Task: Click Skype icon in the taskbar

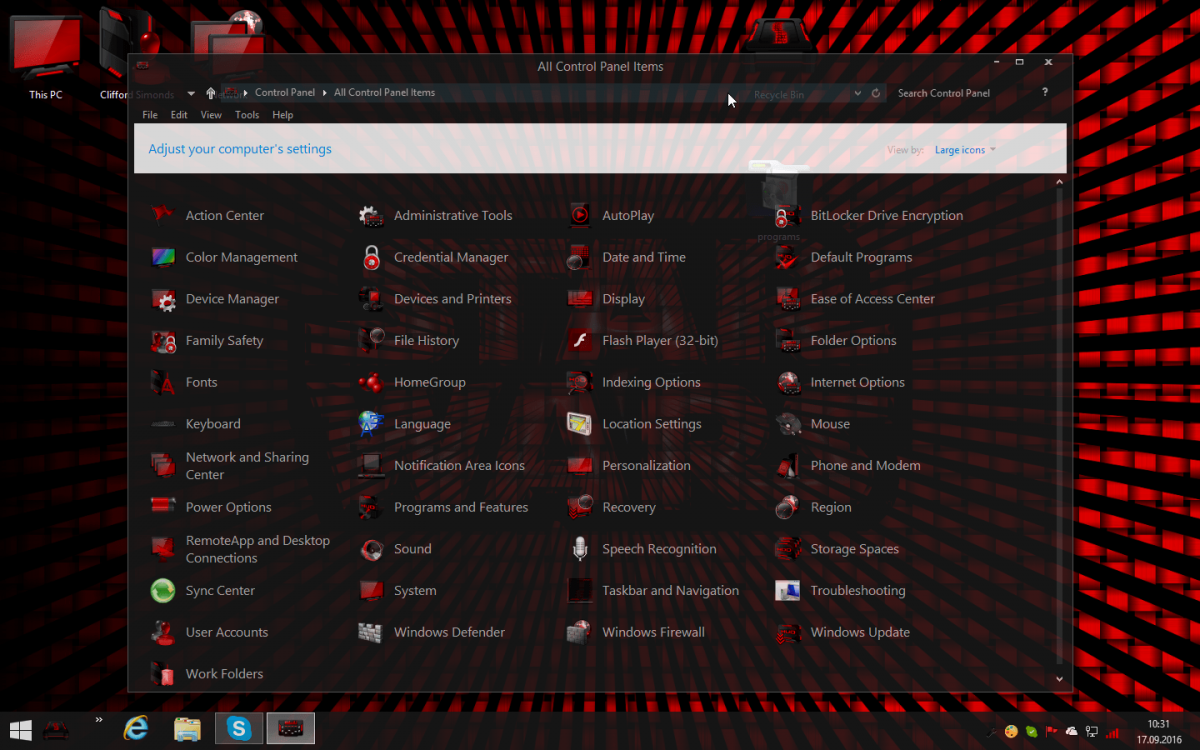Action: coord(239,728)
